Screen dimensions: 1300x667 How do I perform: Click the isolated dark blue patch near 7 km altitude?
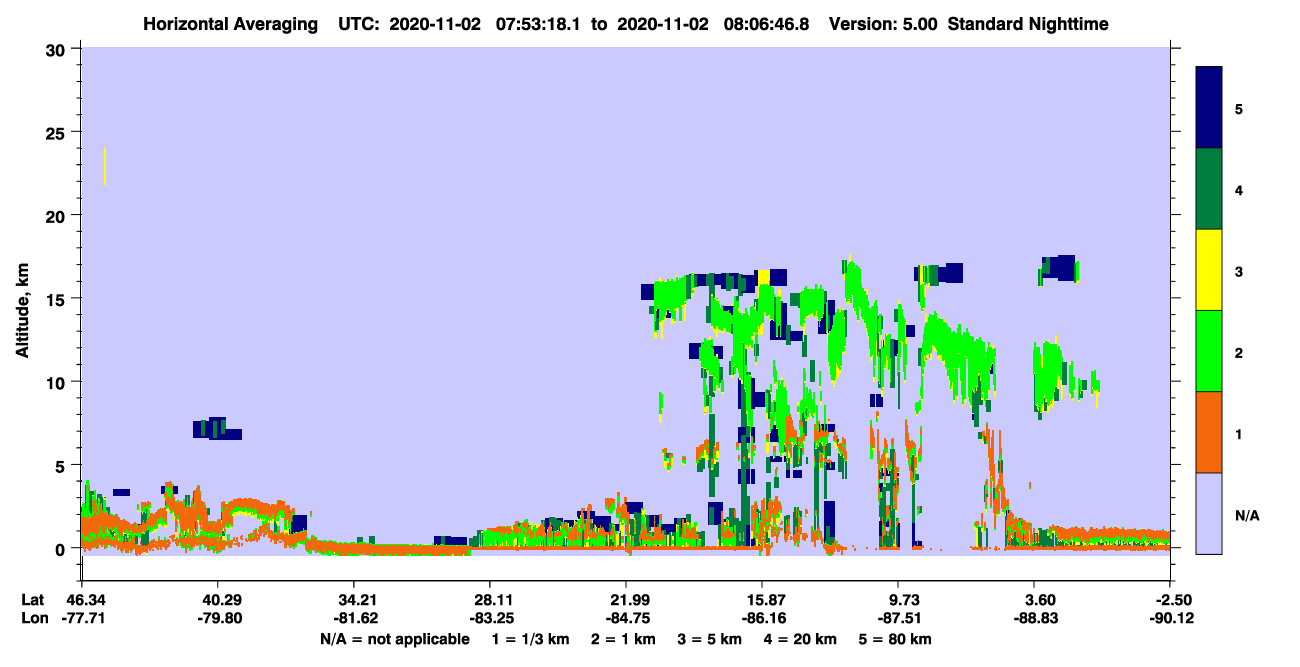coord(217,429)
